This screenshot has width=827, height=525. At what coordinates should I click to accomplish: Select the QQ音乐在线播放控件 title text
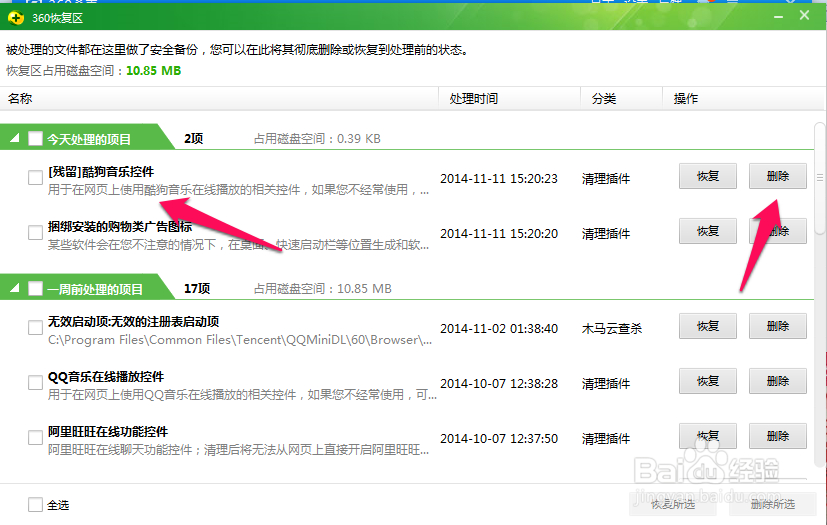[106, 377]
